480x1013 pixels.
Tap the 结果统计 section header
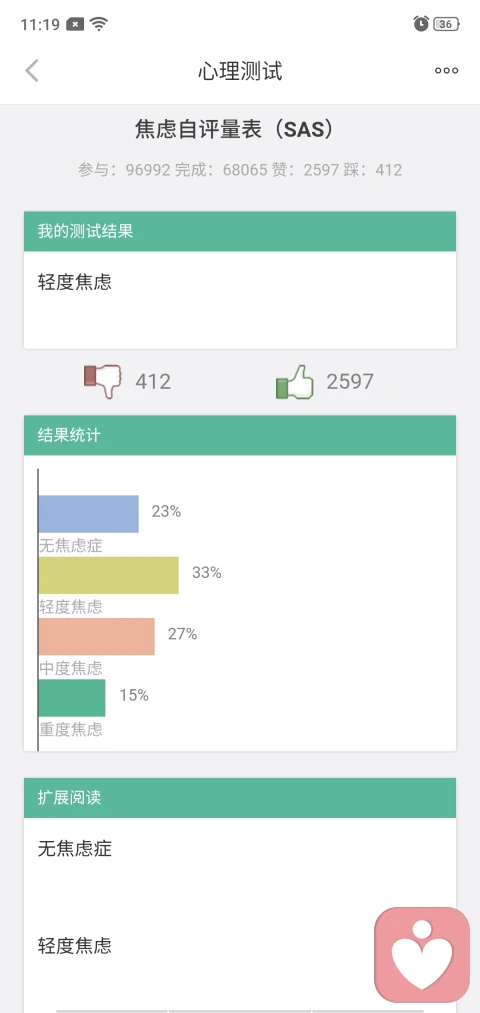tap(240, 435)
